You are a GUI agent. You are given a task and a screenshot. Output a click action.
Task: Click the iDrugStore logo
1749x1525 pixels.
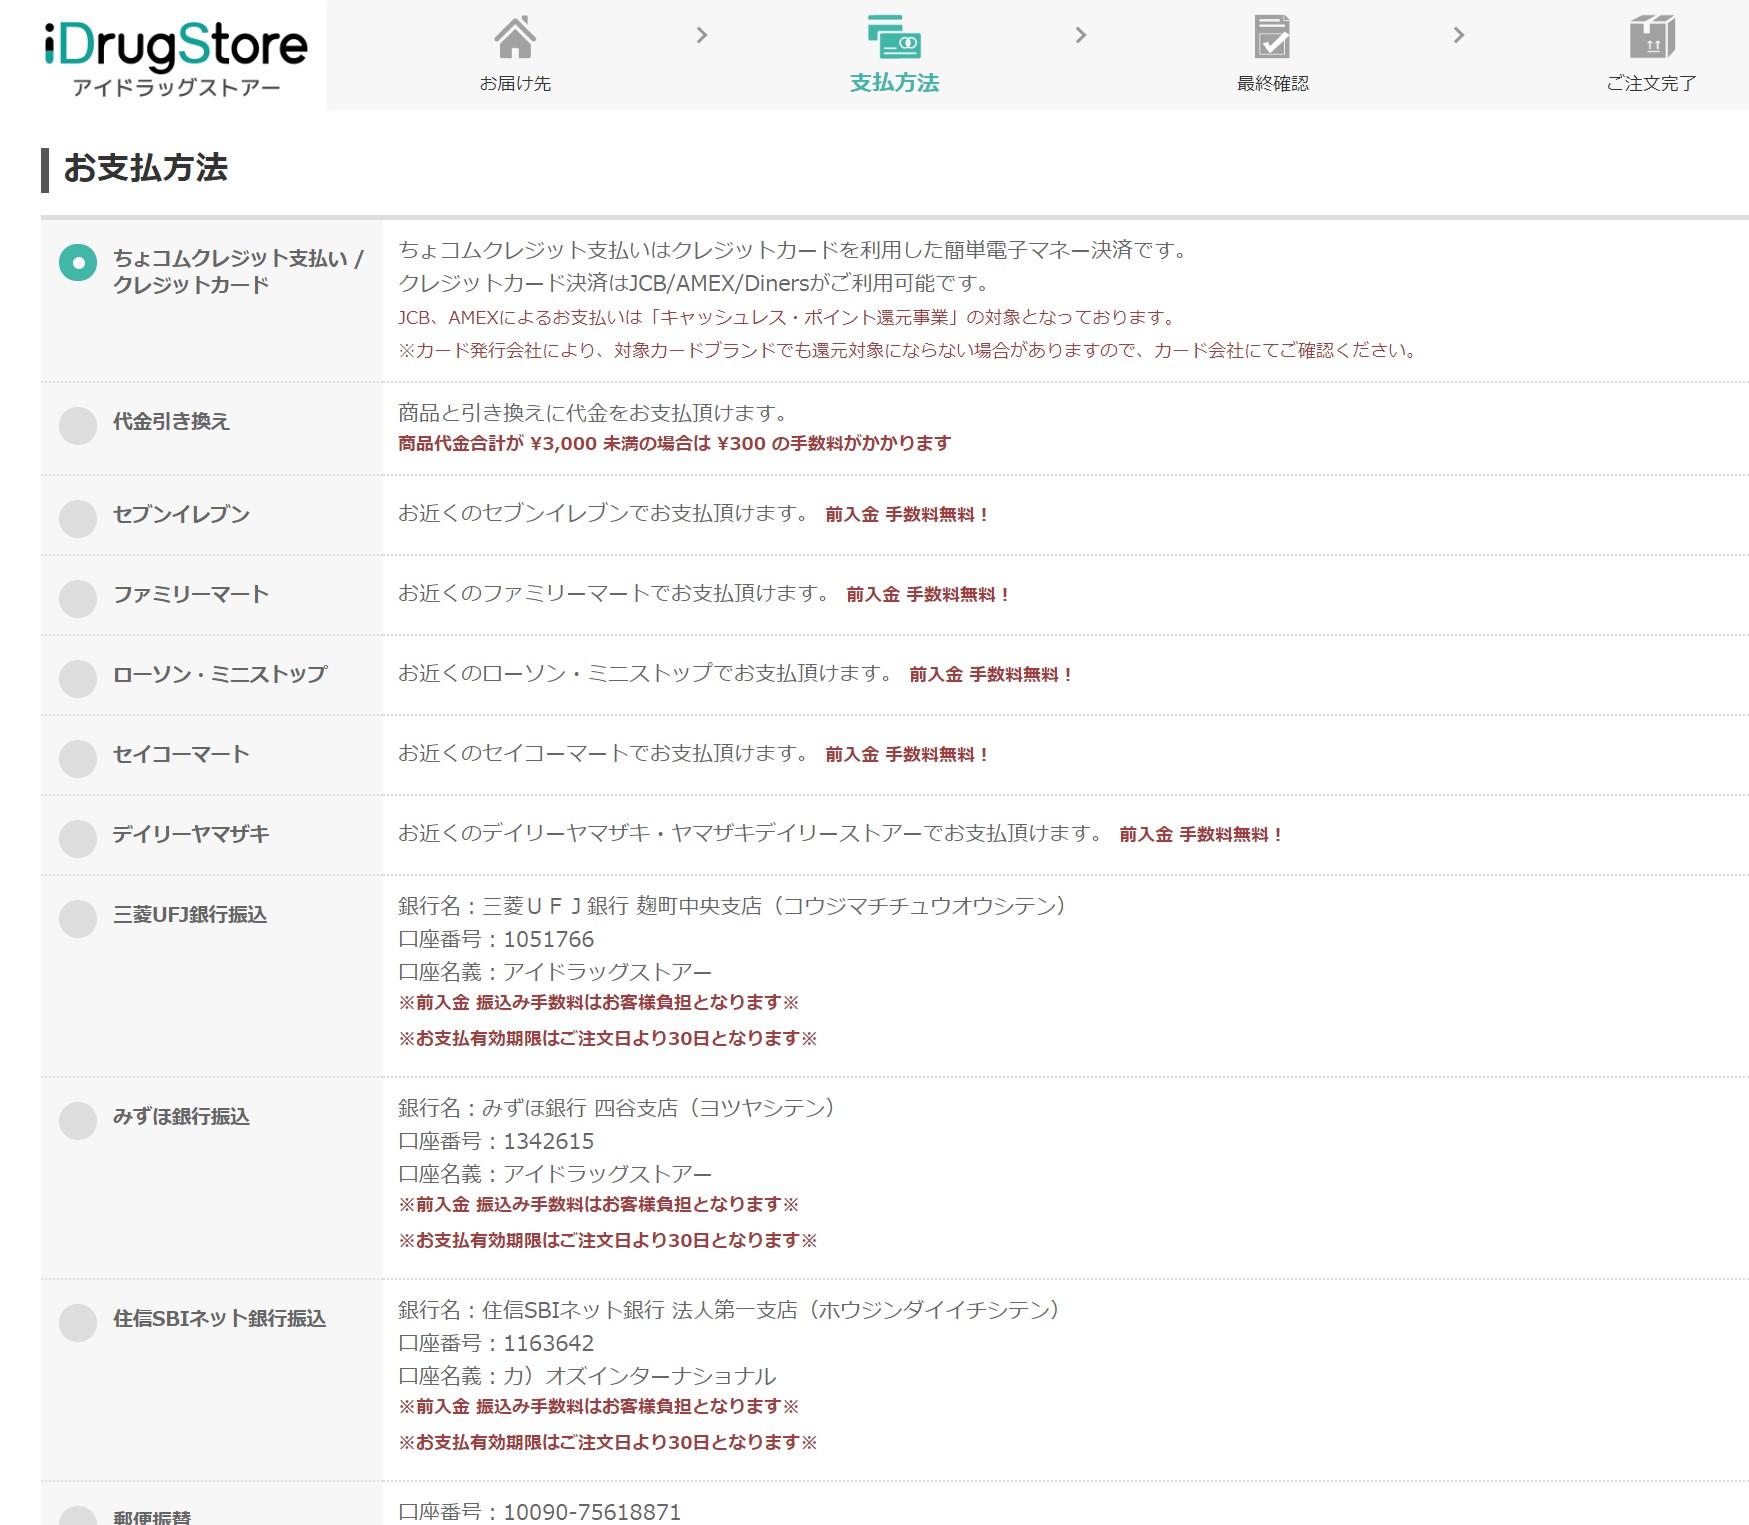[176, 59]
